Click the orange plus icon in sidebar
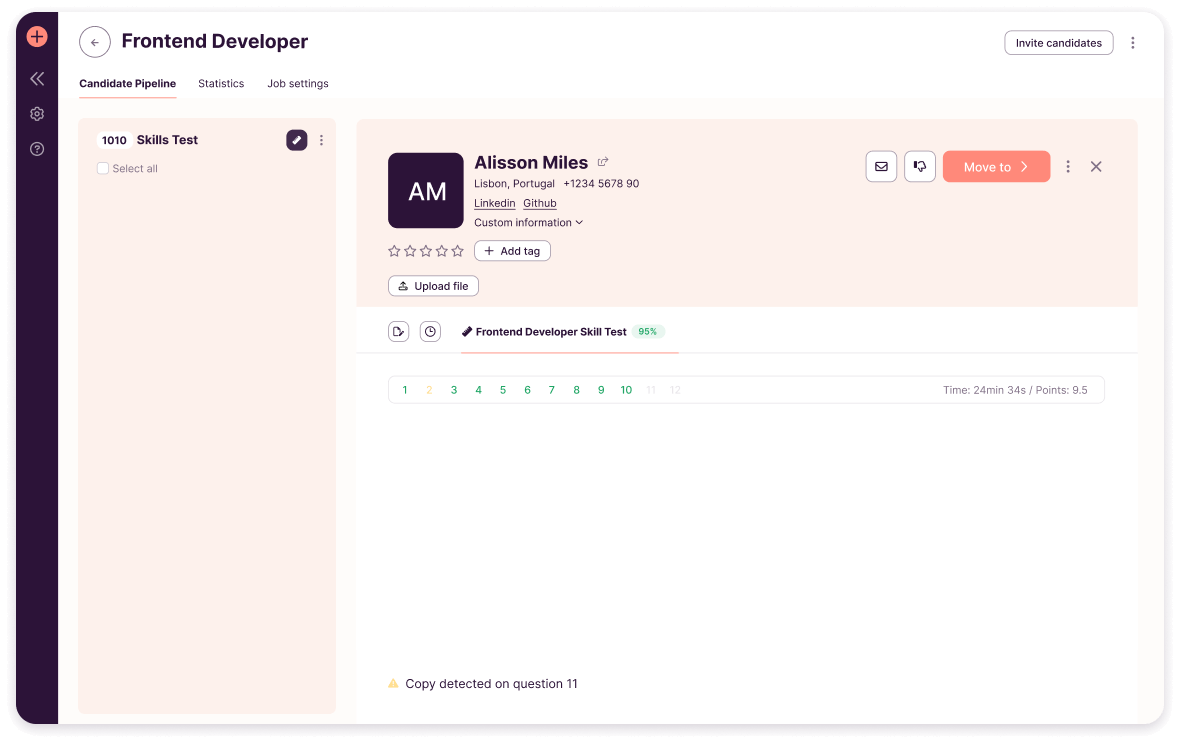The height and width of the screenshot is (742, 1179). (x=37, y=37)
